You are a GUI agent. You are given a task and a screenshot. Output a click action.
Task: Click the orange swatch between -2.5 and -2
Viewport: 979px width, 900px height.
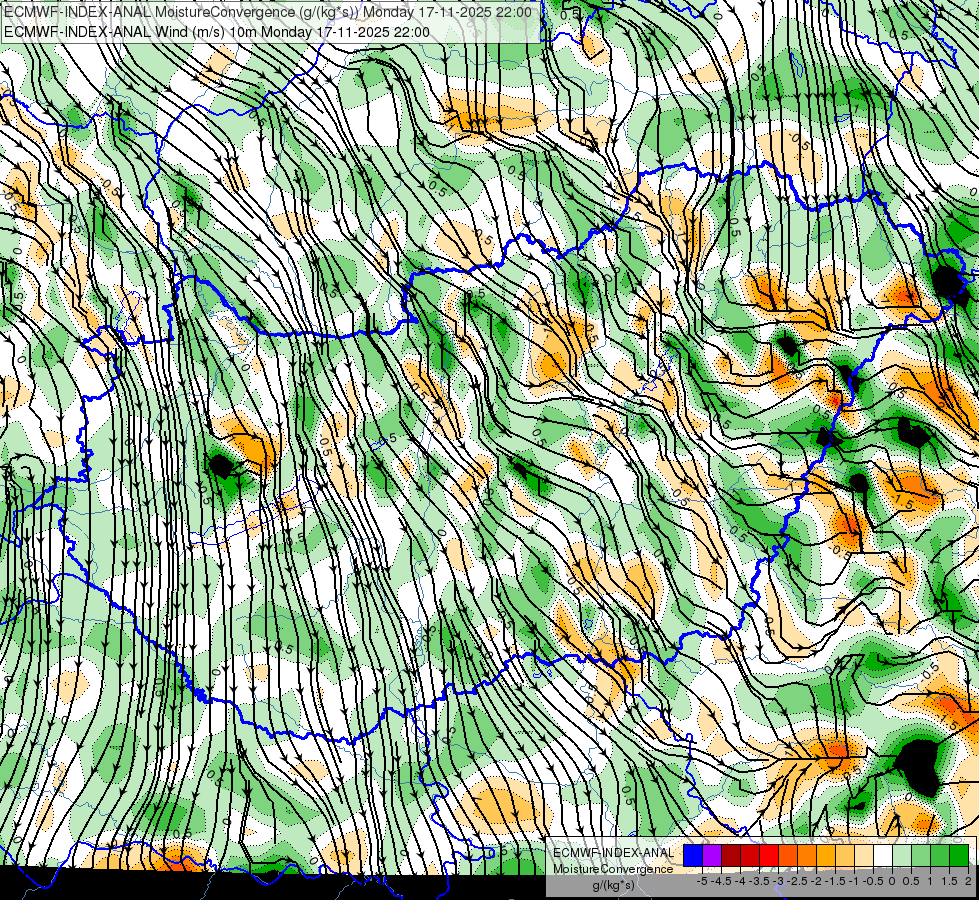coord(807,855)
